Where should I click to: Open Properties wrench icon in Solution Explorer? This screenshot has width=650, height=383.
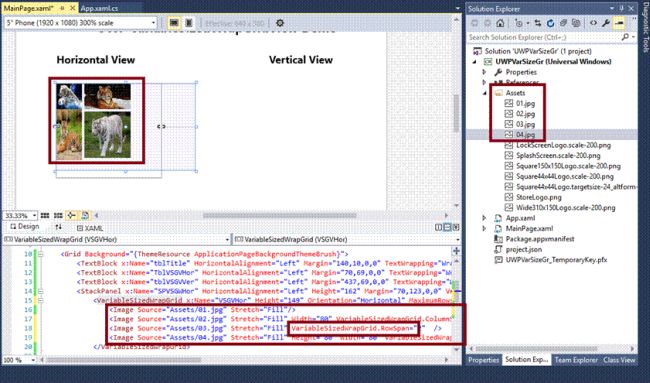606,23
